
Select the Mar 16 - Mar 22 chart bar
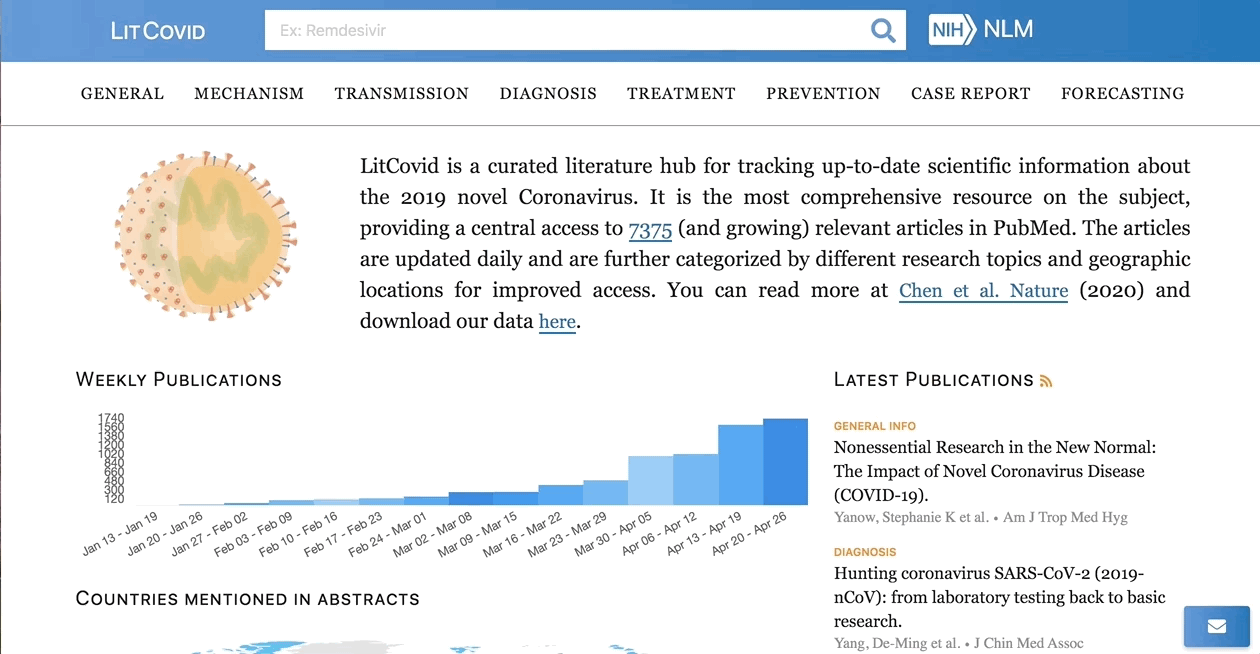click(x=560, y=495)
